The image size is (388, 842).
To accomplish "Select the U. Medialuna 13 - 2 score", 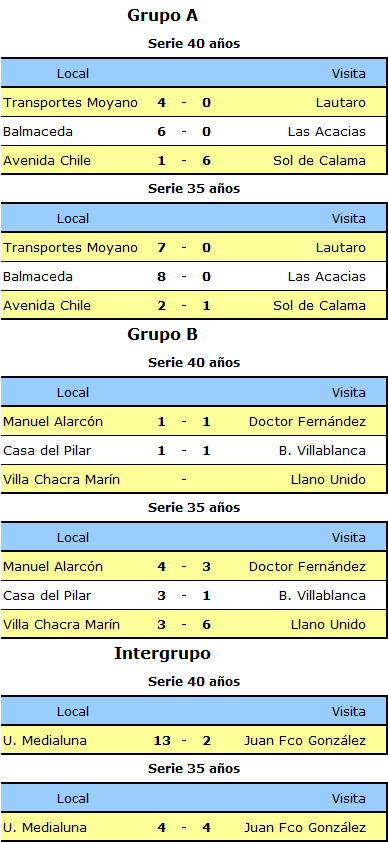I will click(184, 741).
